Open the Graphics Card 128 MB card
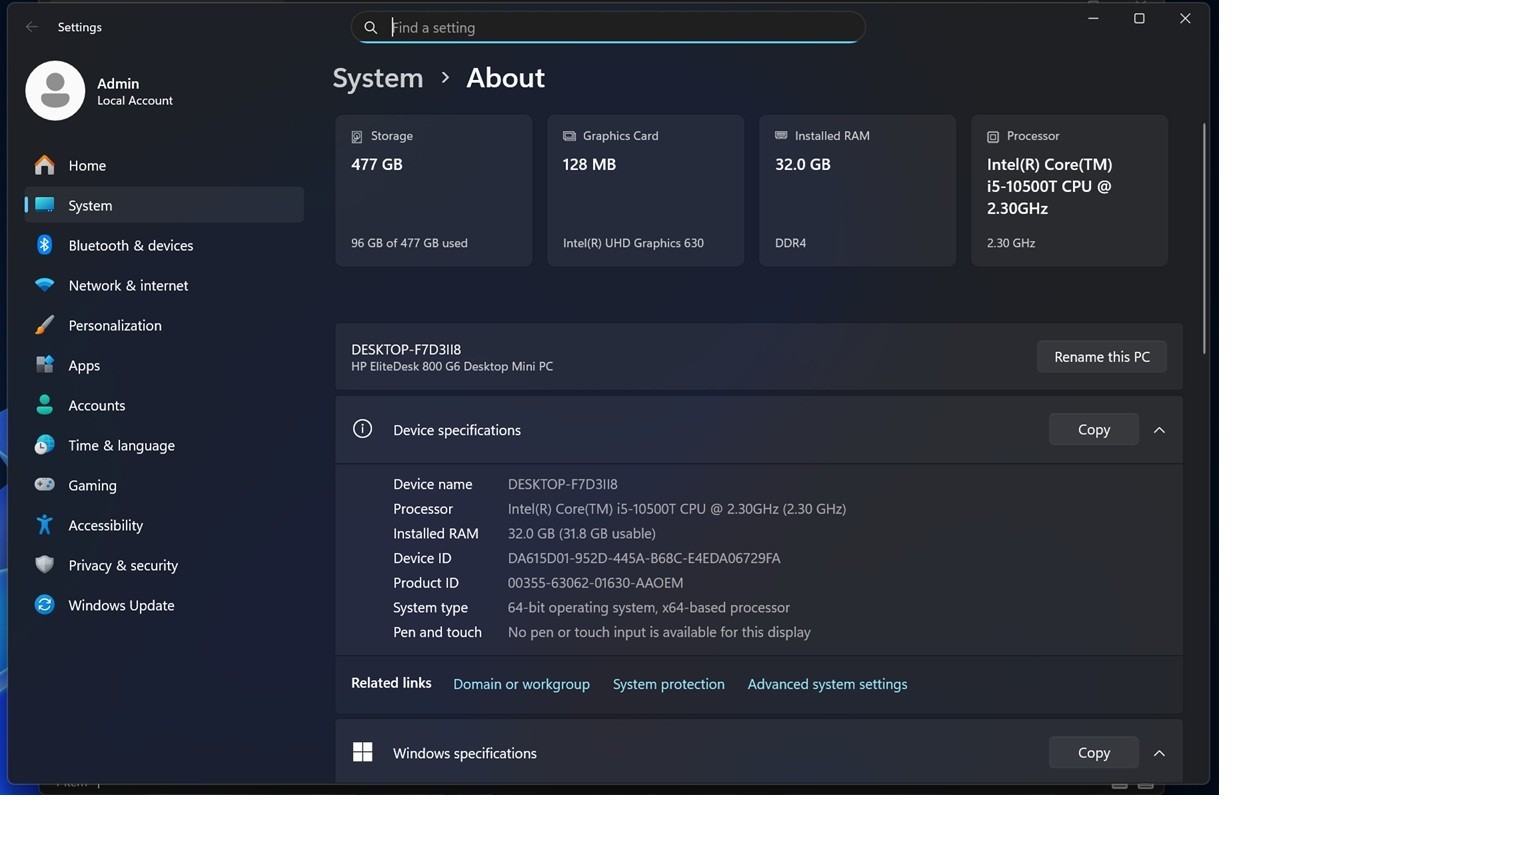 coord(645,190)
